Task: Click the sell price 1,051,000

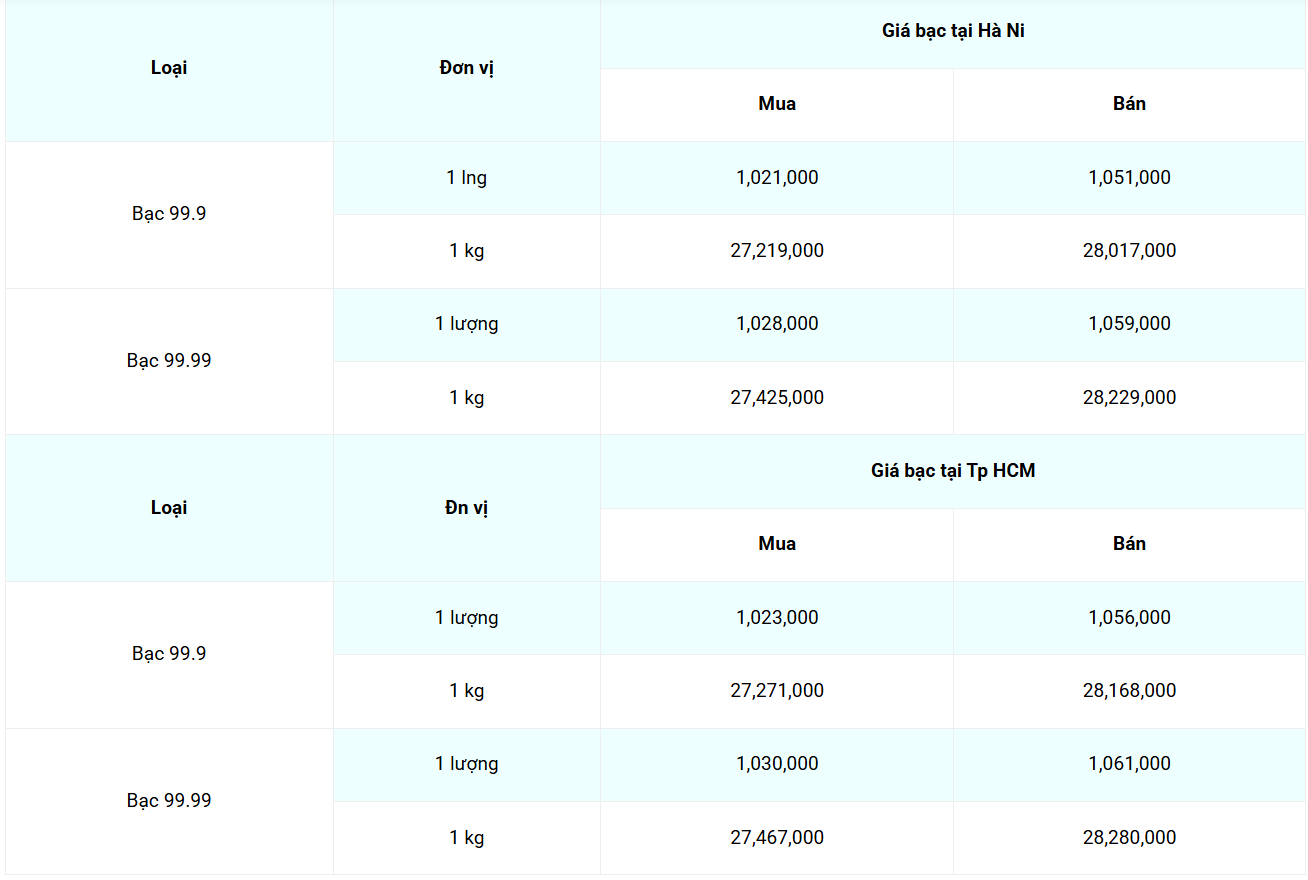Action: click(1129, 178)
